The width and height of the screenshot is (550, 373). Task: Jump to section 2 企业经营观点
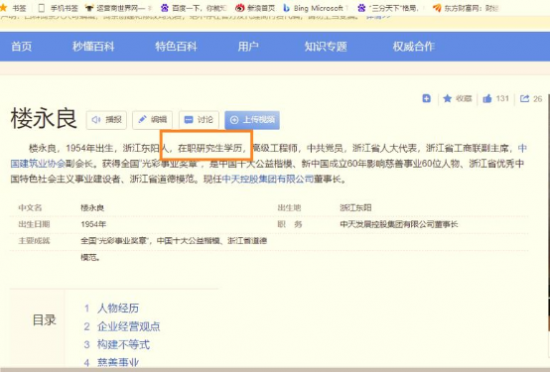tap(128, 326)
